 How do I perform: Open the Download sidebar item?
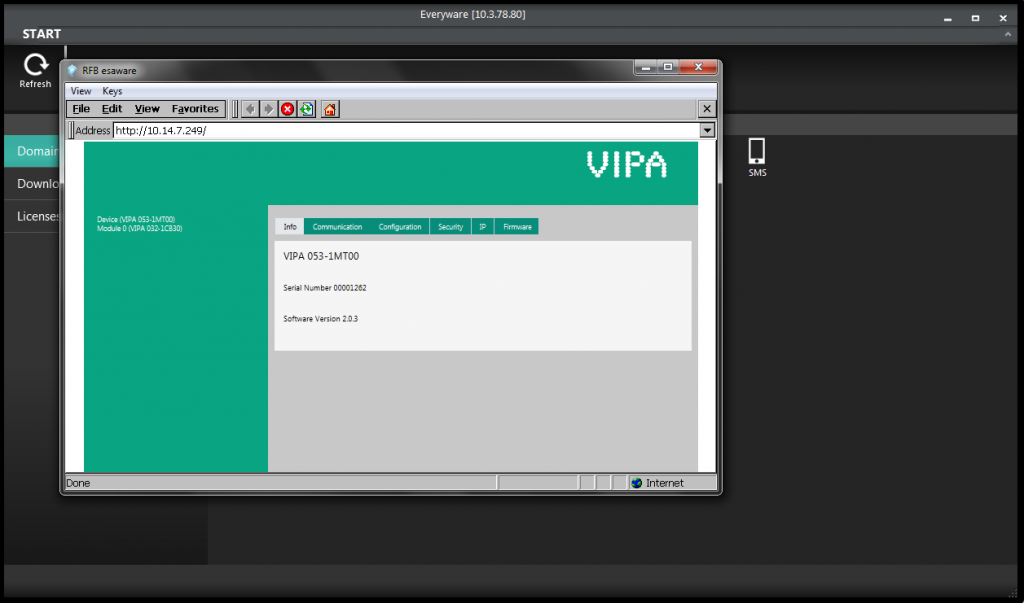(33, 184)
